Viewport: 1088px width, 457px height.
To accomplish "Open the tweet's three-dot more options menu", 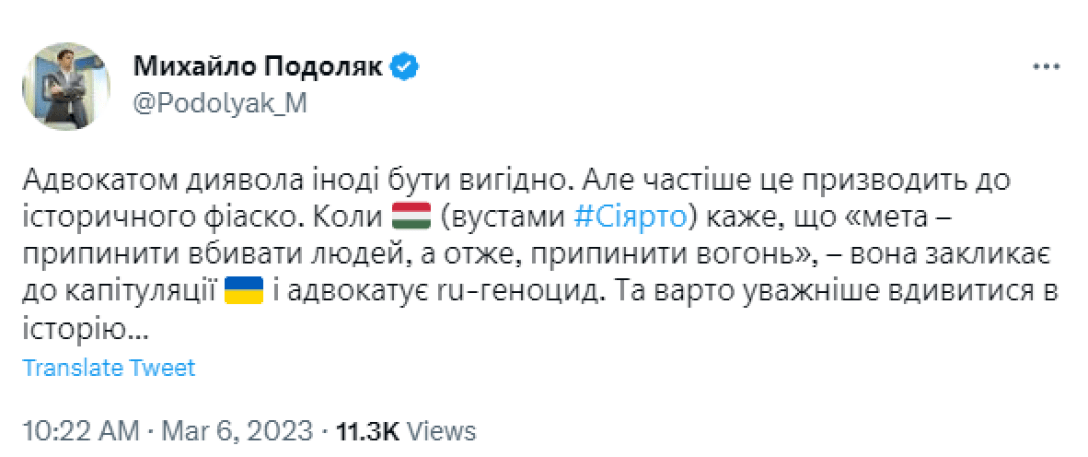I will (x=1045, y=67).
